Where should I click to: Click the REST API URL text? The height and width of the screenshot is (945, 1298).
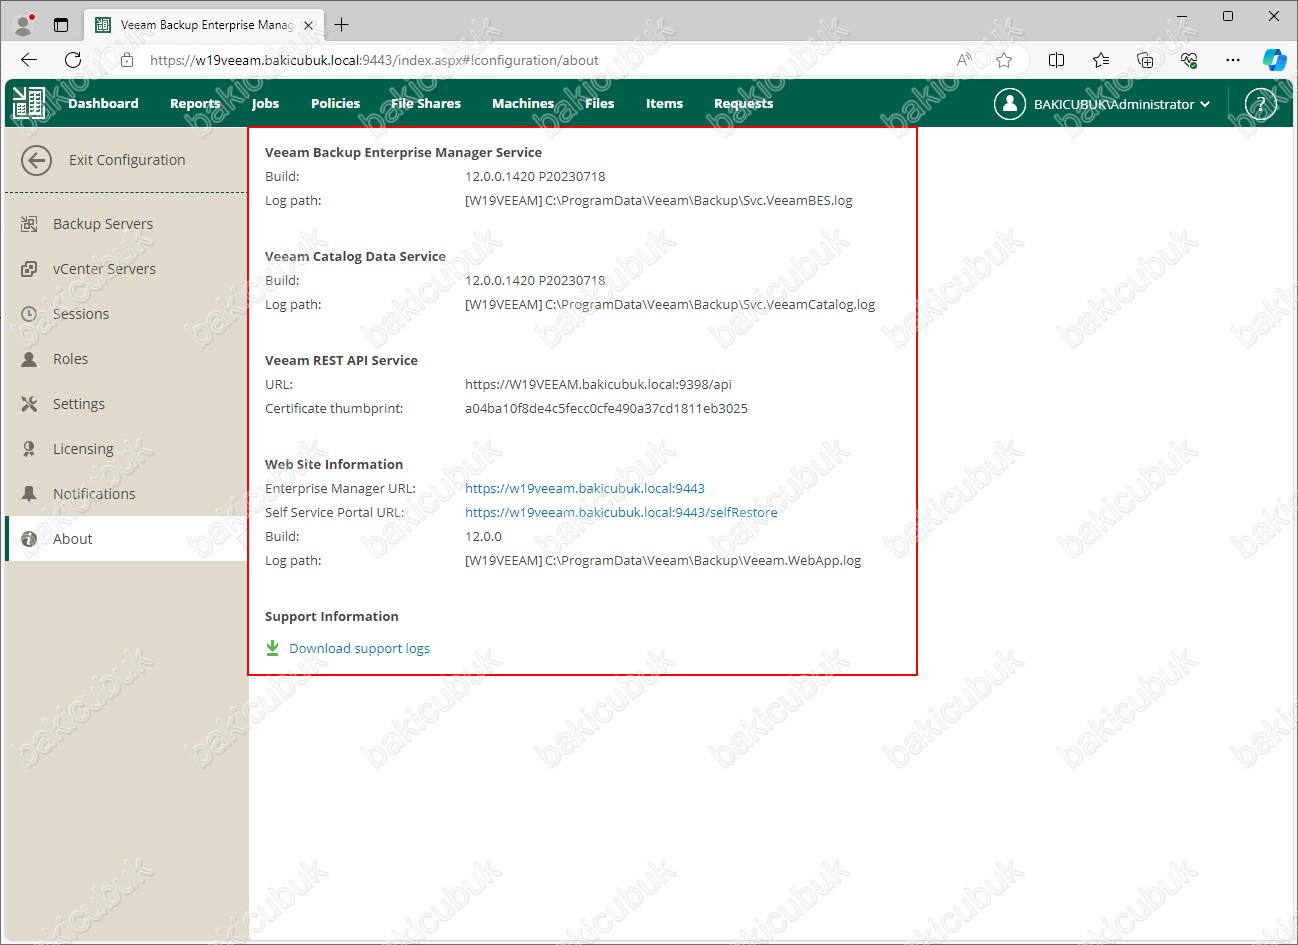click(x=598, y=384)
